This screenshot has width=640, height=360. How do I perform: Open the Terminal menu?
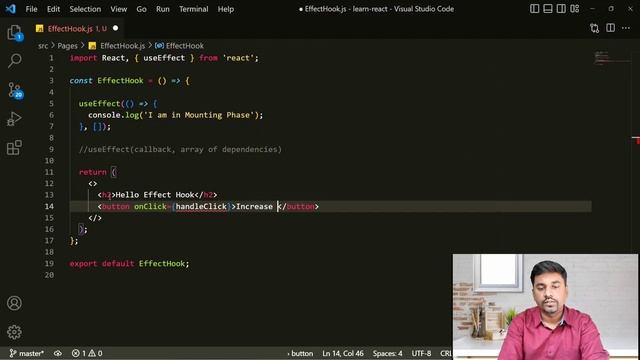pos(193,9)
